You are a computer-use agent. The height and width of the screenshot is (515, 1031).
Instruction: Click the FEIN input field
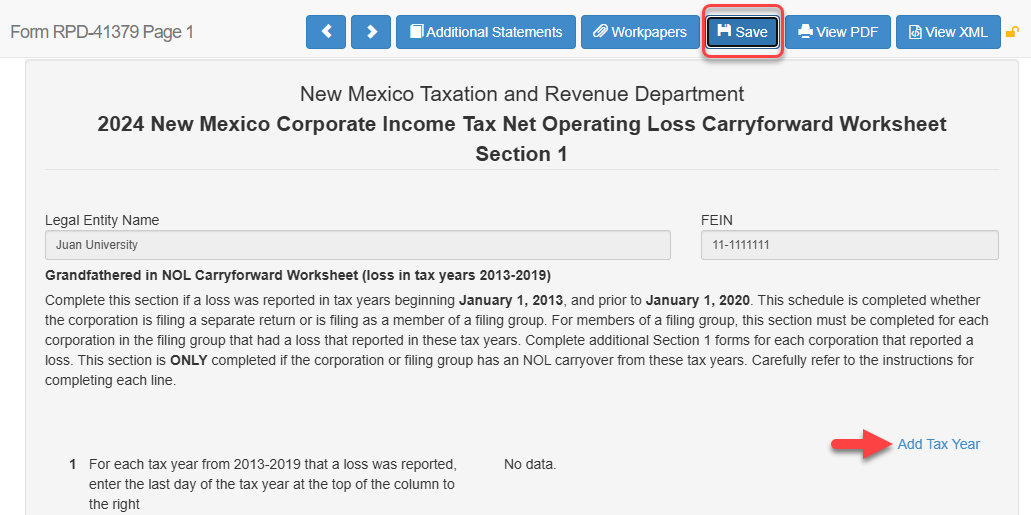(849, 245)
